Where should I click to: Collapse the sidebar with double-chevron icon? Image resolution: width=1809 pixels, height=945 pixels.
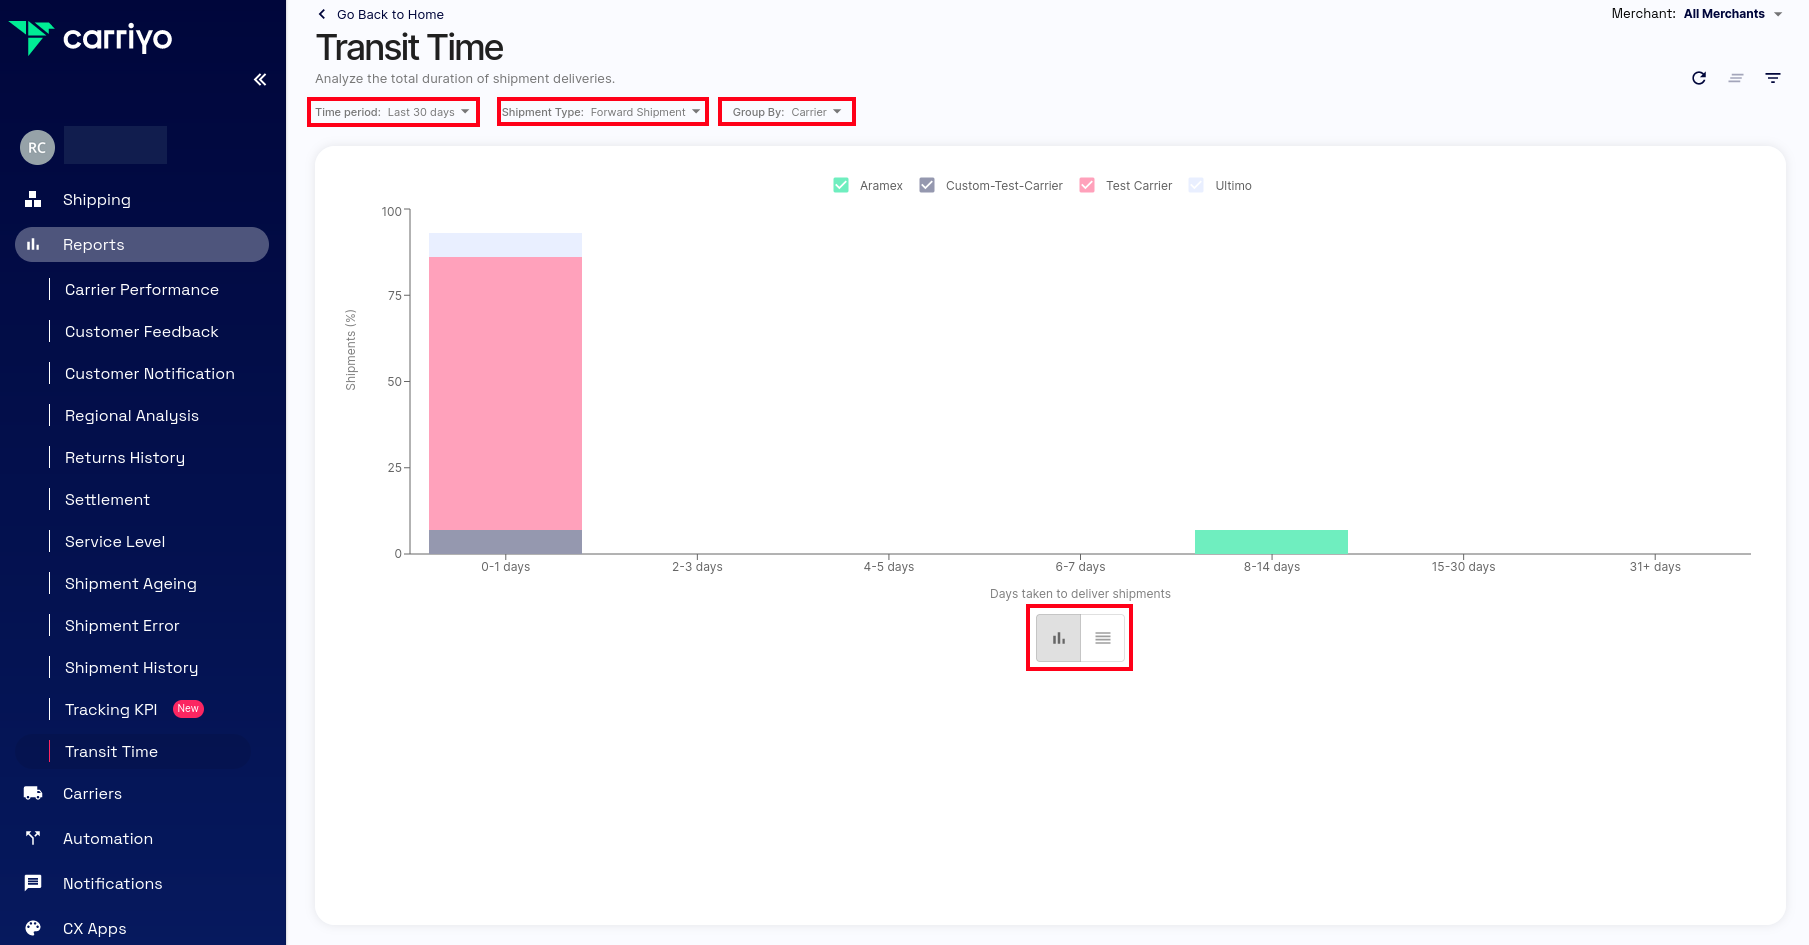tap(260, 79)
